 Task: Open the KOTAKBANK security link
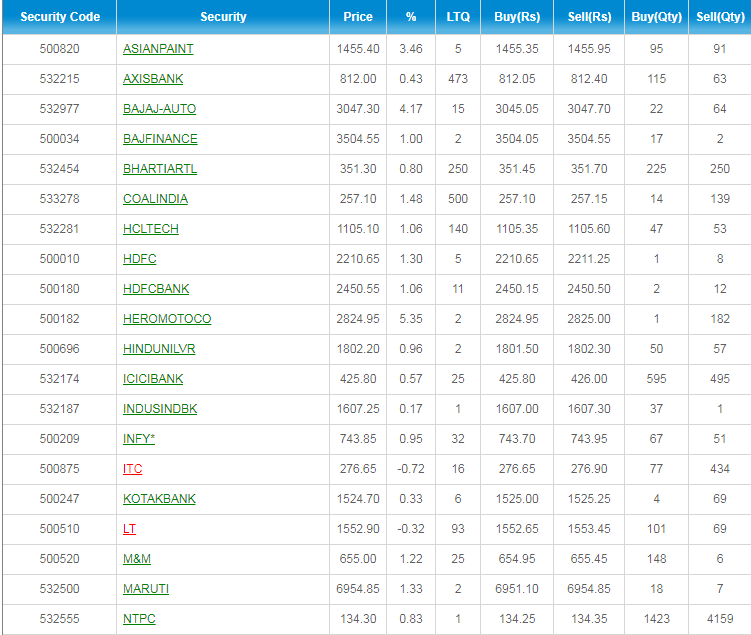click(159, 499)
